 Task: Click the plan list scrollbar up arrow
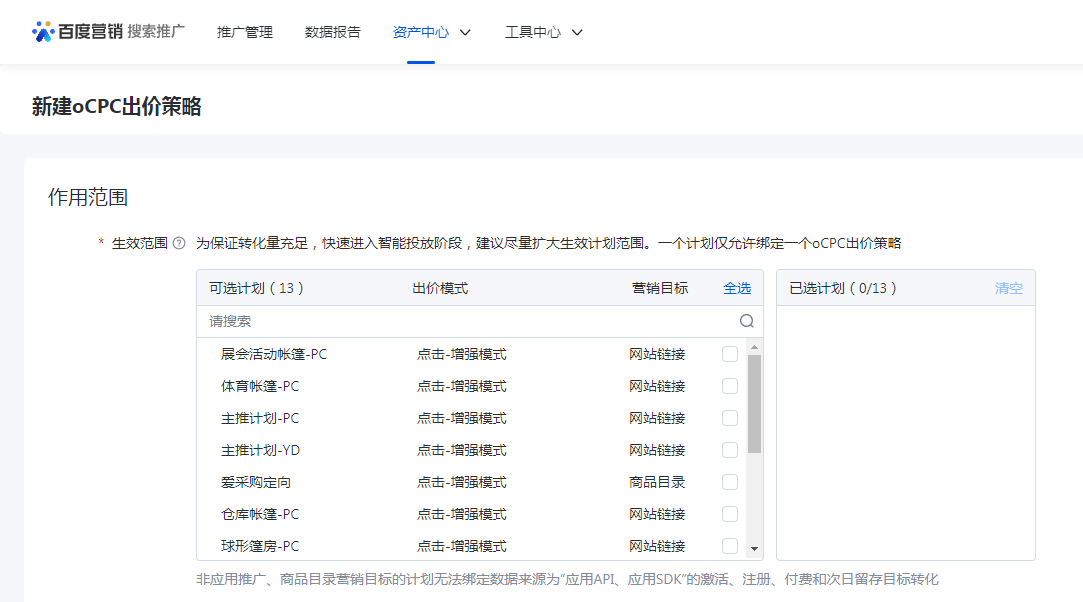tap(754, 347)
